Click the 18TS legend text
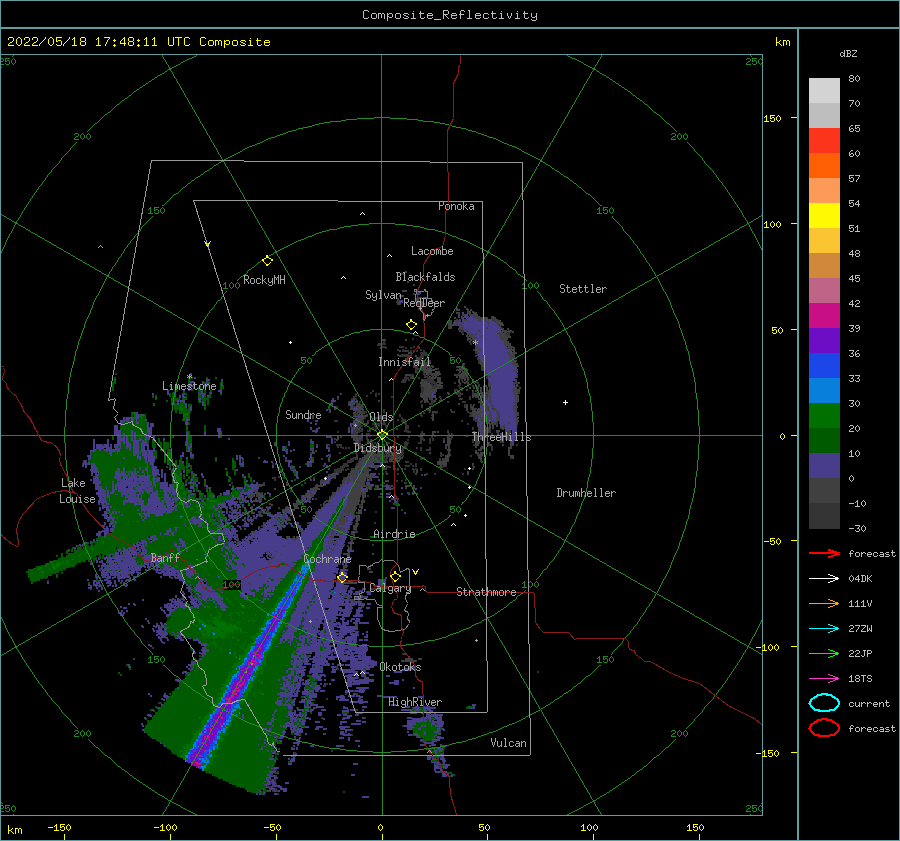This screenshot has height=841, width=900. coord(860,679)
